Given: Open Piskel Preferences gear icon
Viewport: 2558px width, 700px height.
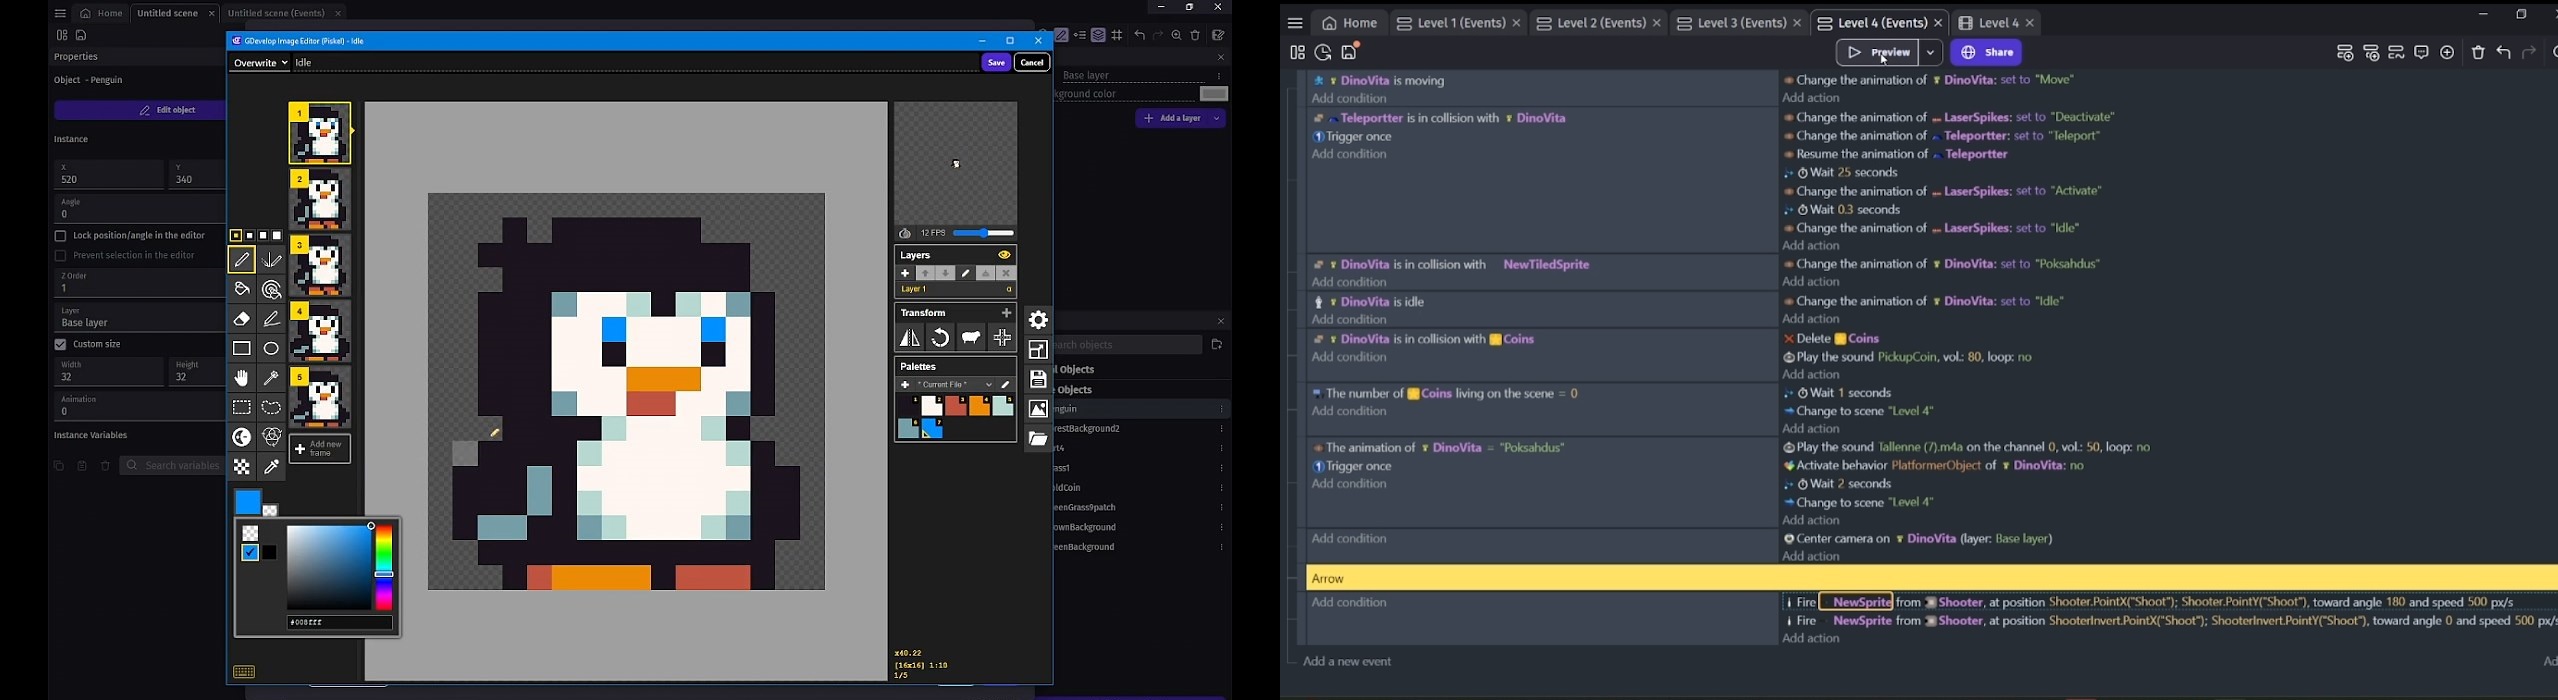Looking at the screenshot, I should pos(1039,320).
